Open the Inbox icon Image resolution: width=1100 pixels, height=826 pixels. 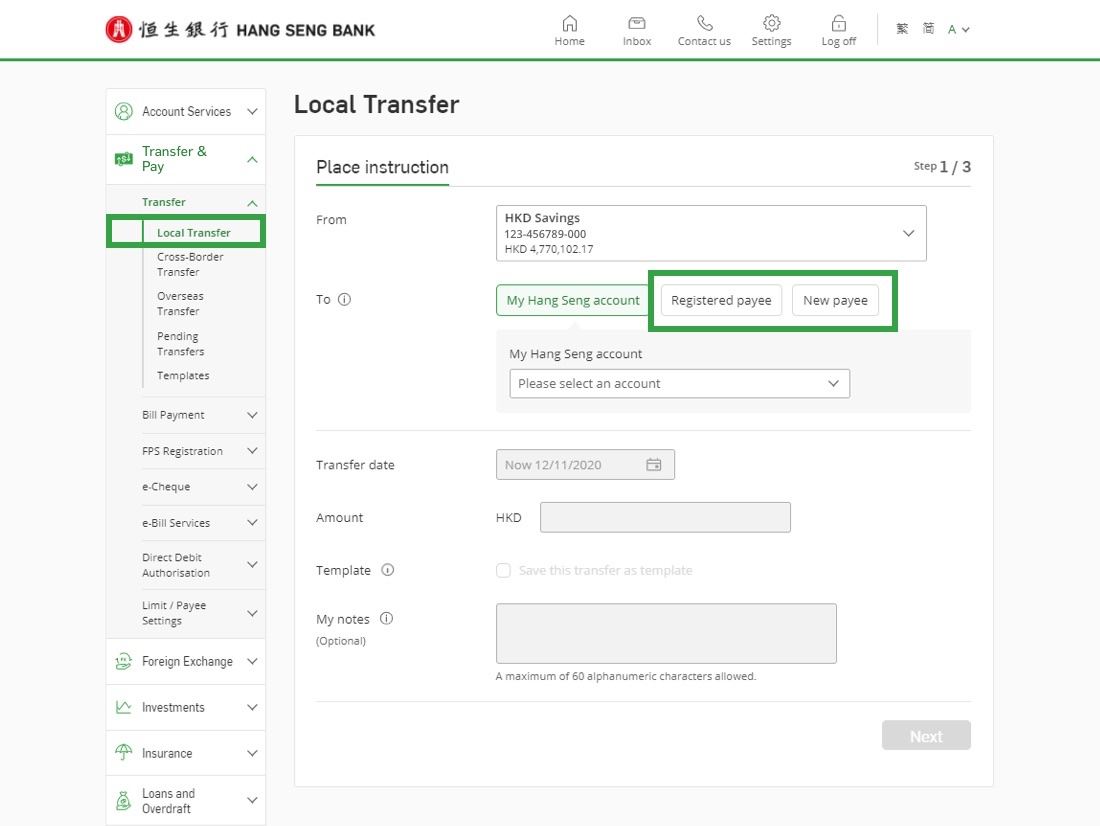636,23
